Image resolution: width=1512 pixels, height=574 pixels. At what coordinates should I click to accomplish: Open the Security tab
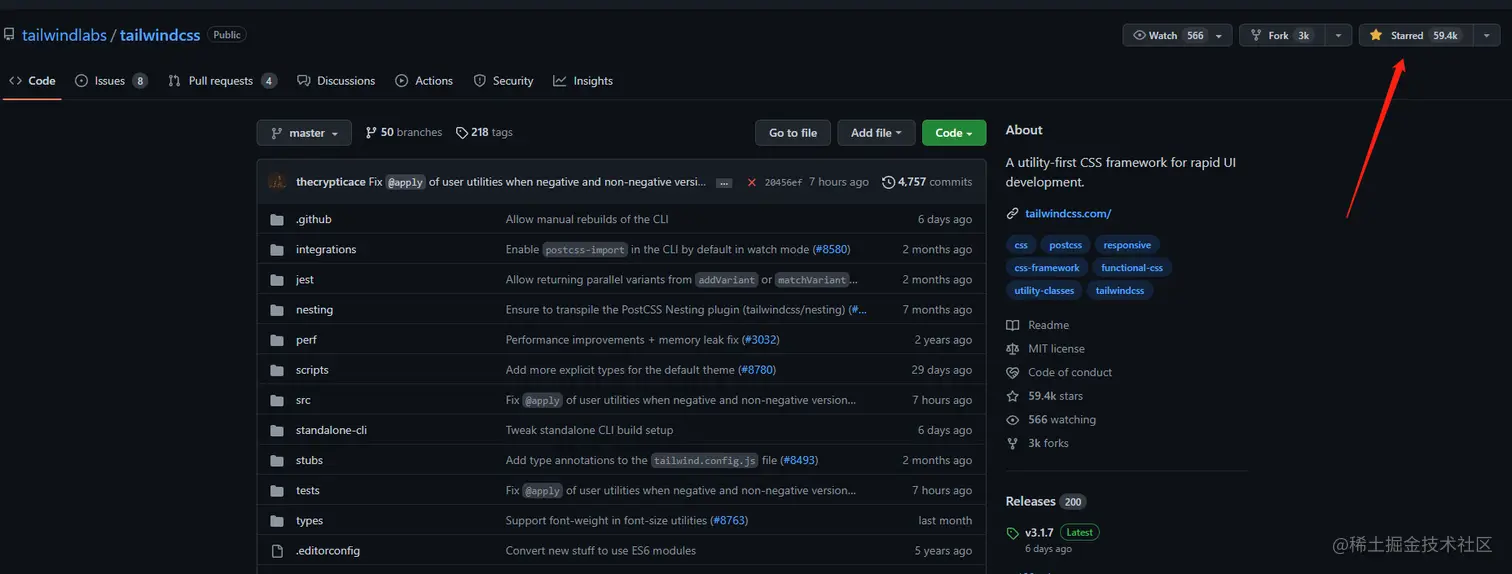503,81
